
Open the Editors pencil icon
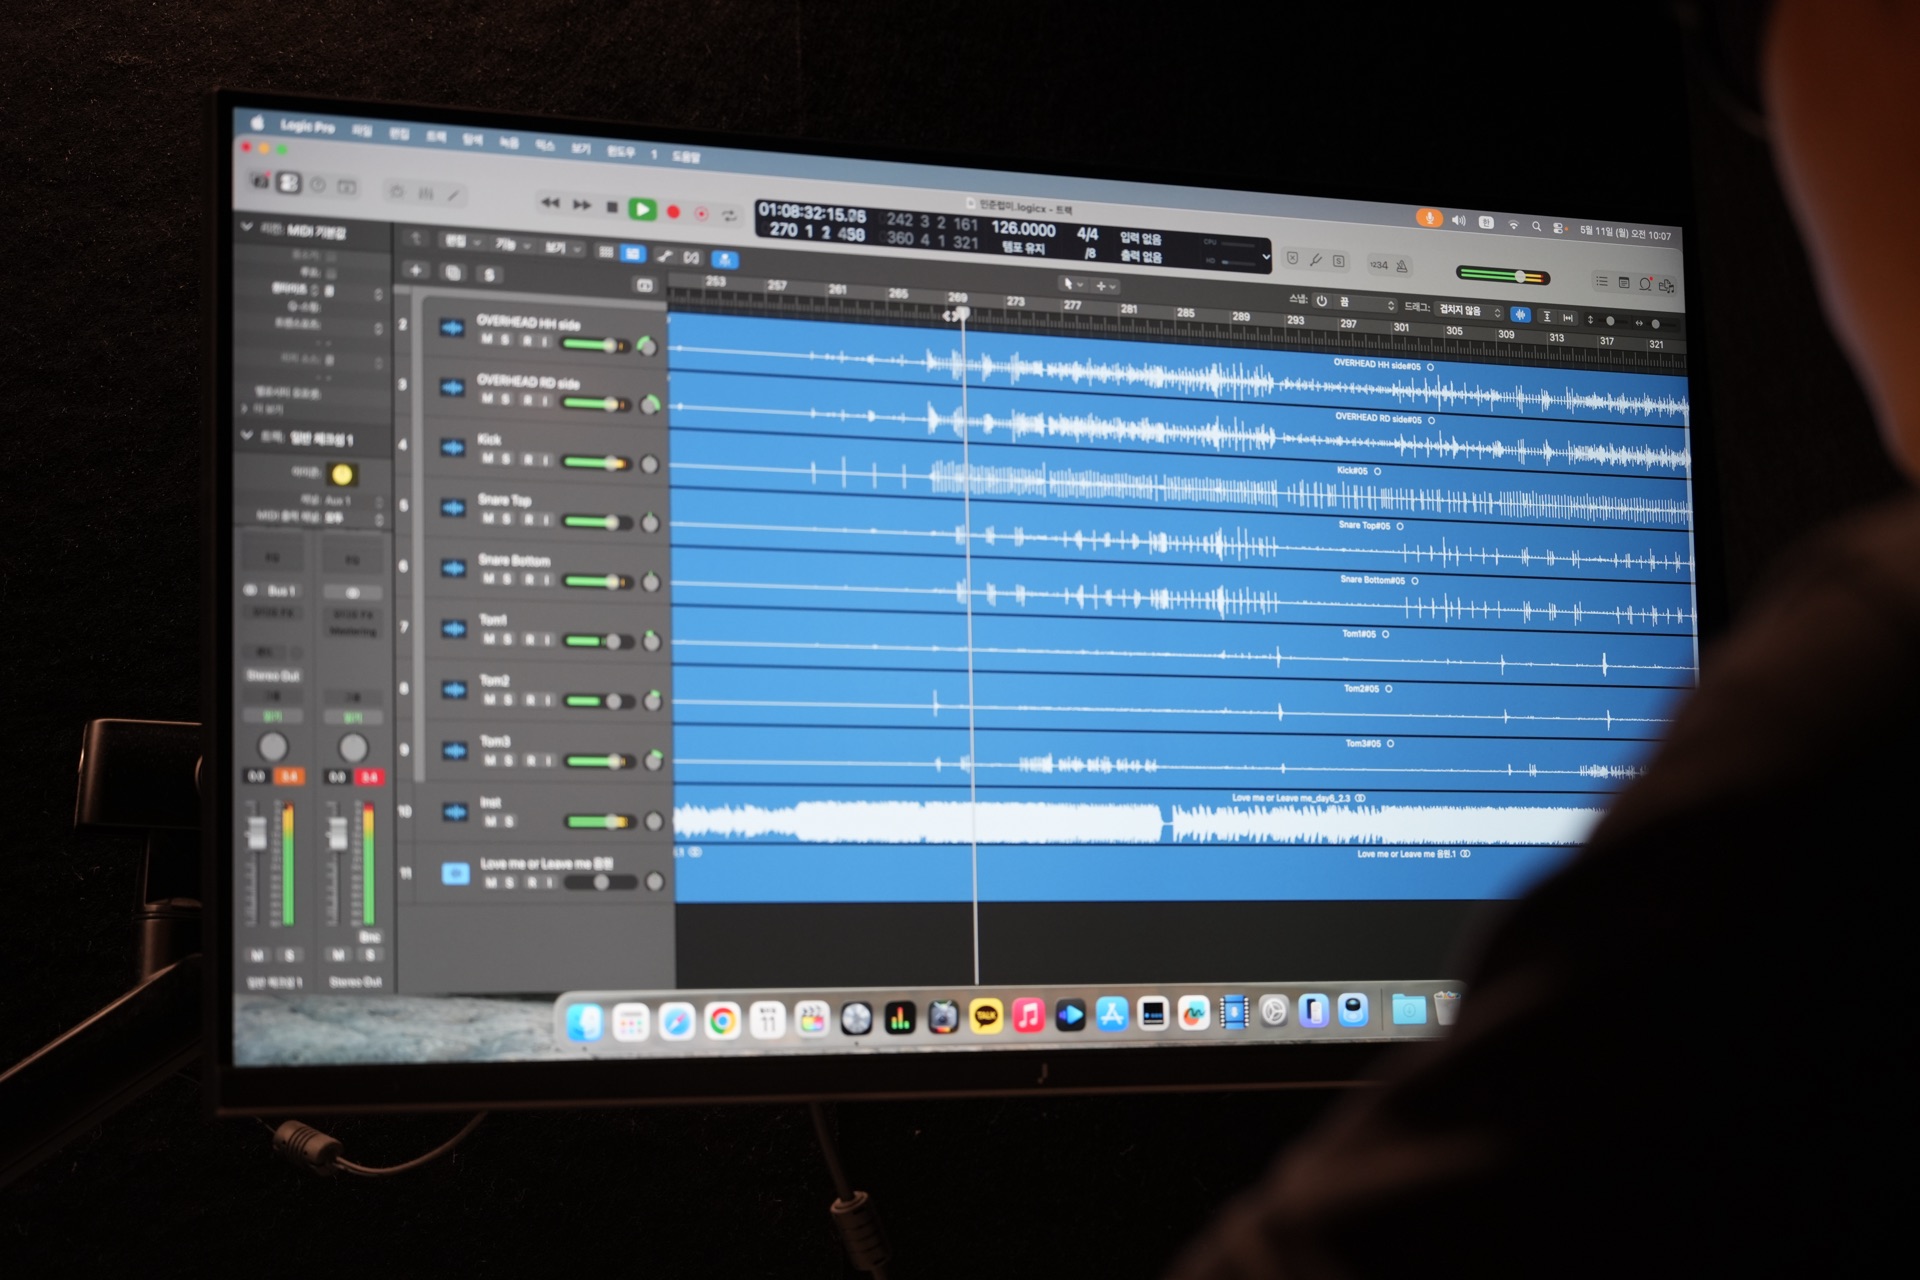click(x=454, y=195)
